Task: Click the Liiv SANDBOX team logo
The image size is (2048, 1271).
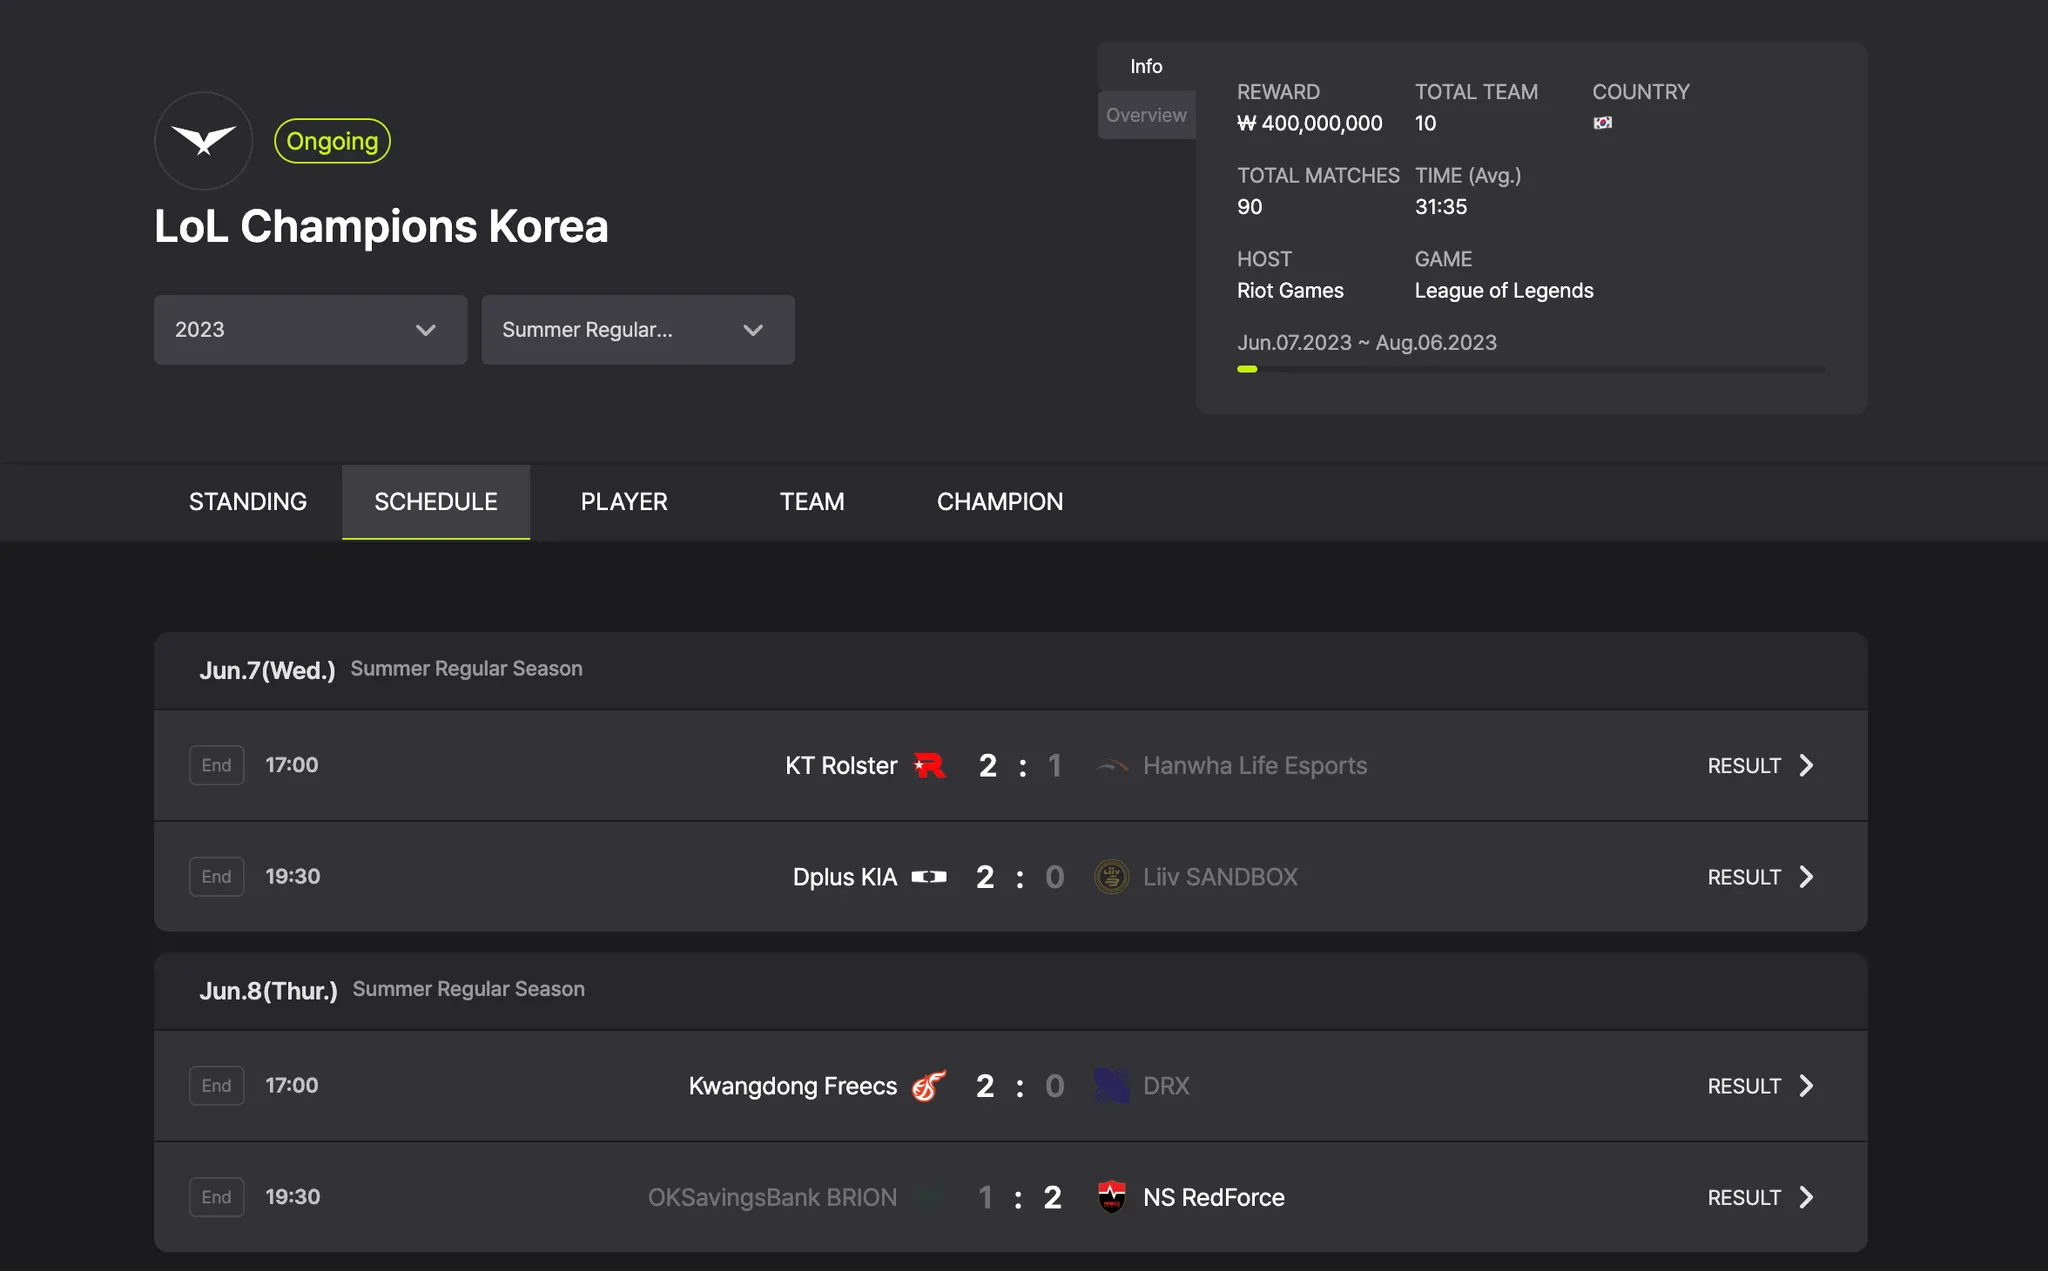Action: tap(1111, 877)
